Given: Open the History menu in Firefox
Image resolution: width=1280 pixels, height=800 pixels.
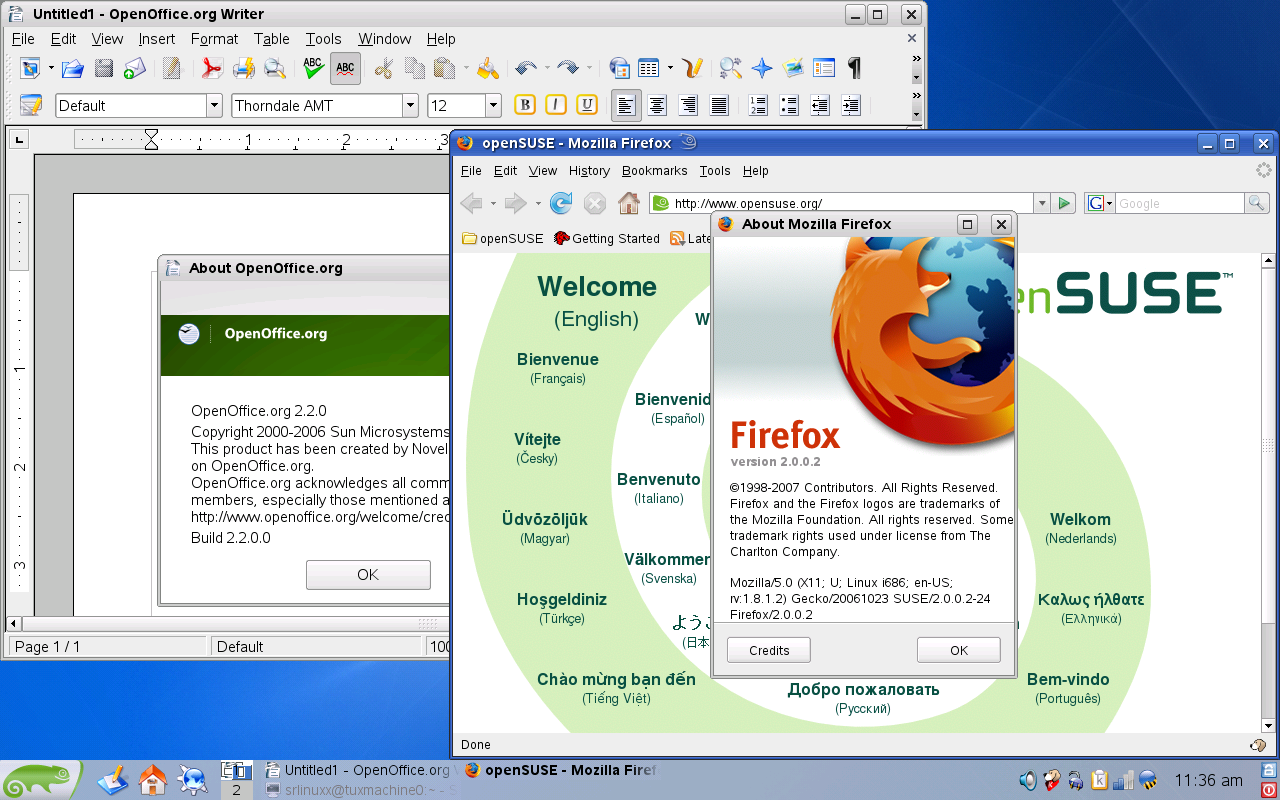Looking at the screenshot, I should click(x=589, y=171).
